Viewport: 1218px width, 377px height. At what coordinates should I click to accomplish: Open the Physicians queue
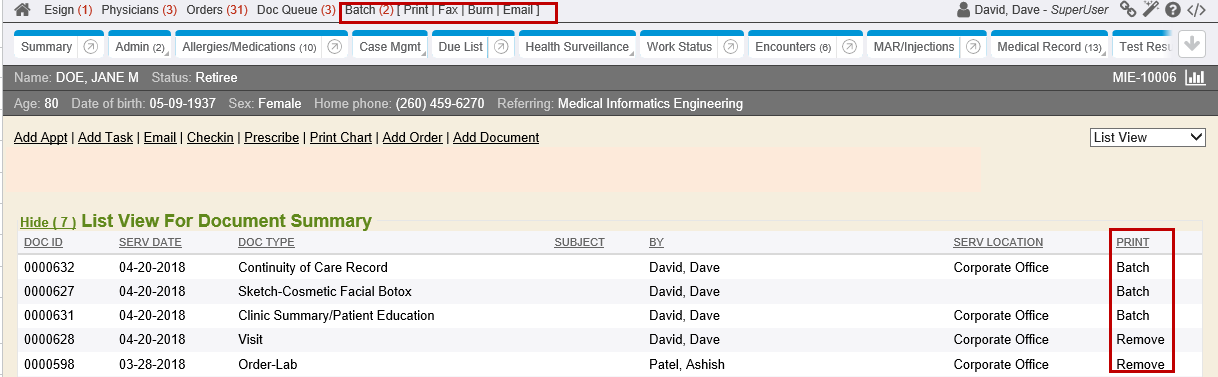tap(140, 10)
